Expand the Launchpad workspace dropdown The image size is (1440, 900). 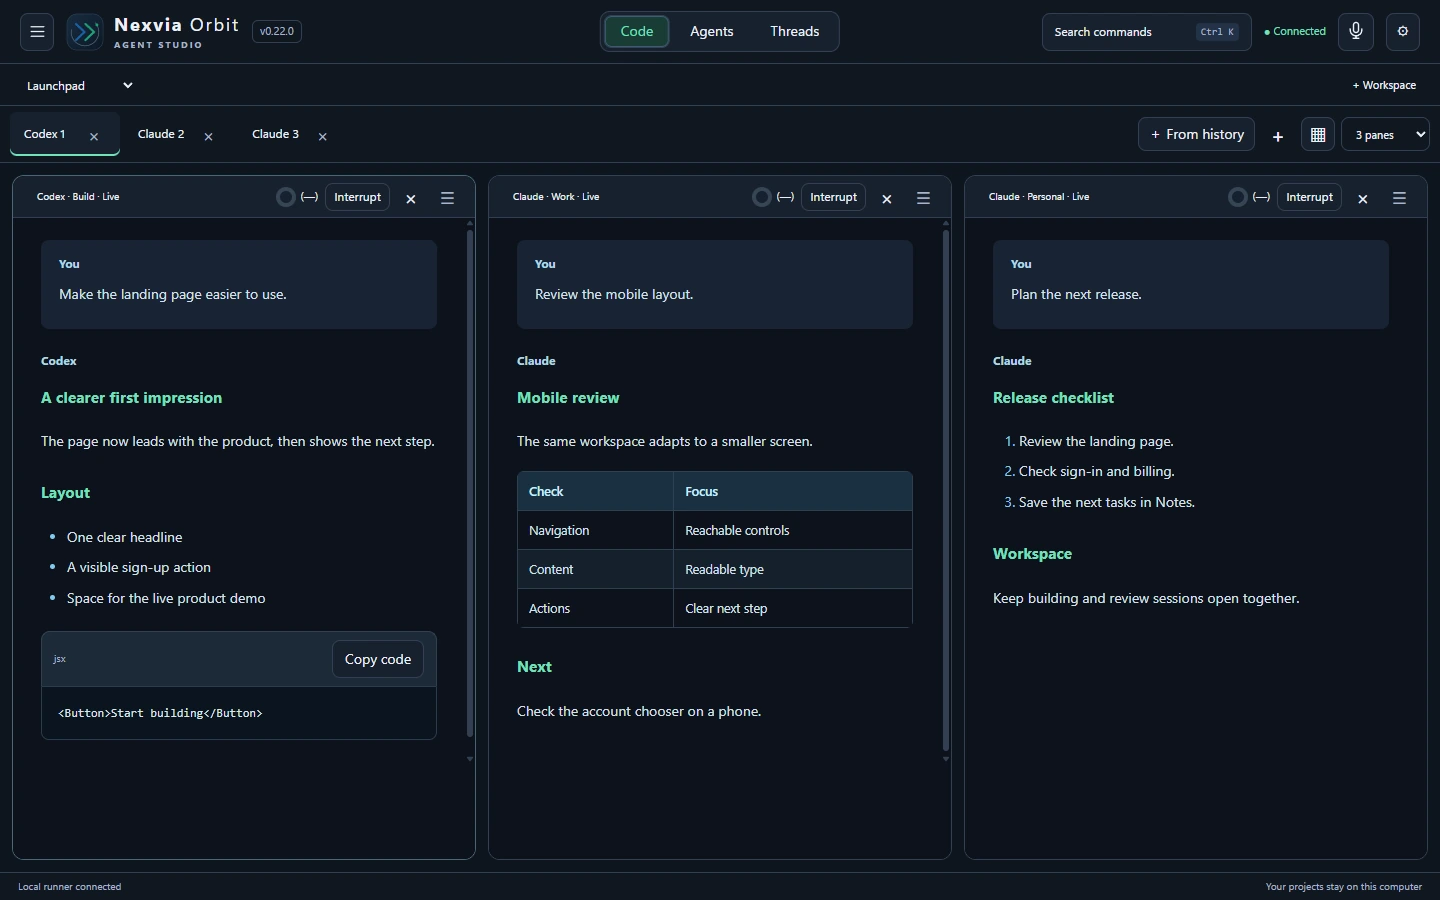[x=78, y=85]
